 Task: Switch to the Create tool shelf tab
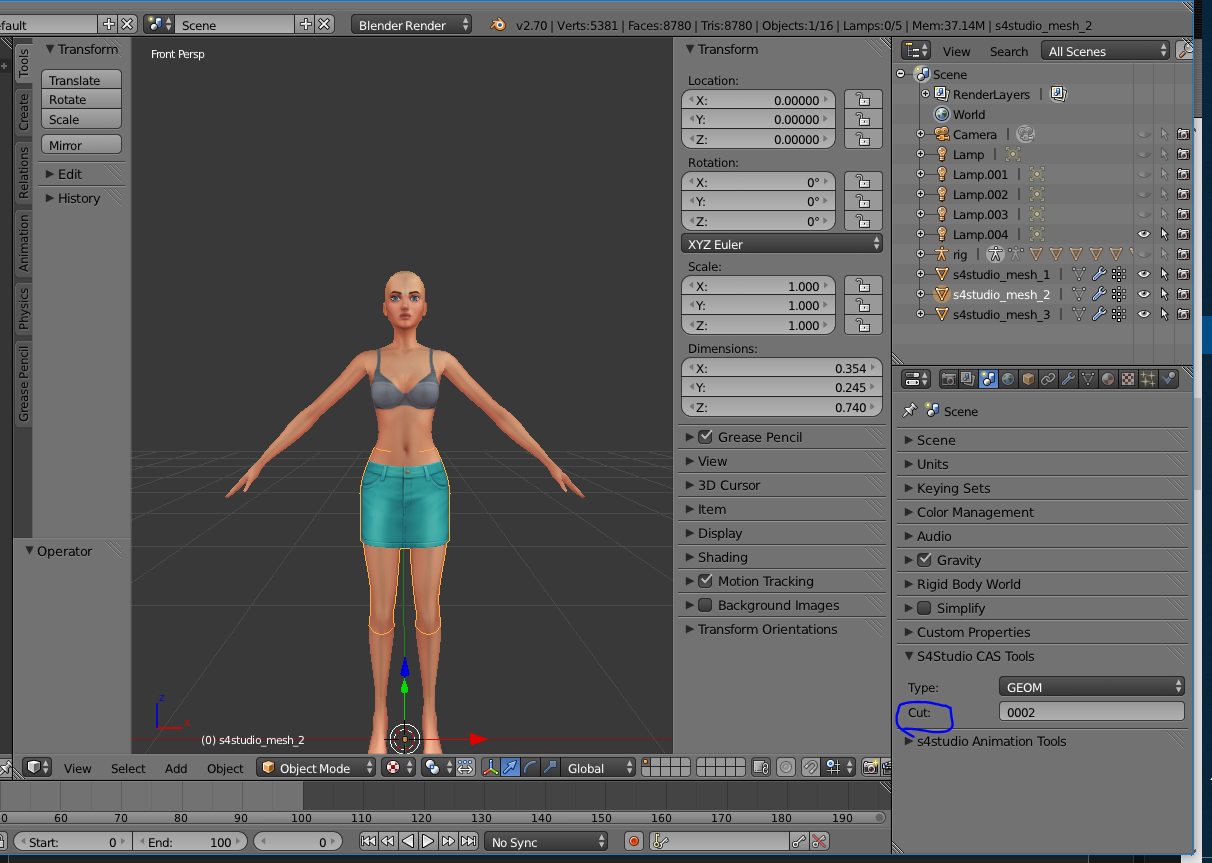24,113
